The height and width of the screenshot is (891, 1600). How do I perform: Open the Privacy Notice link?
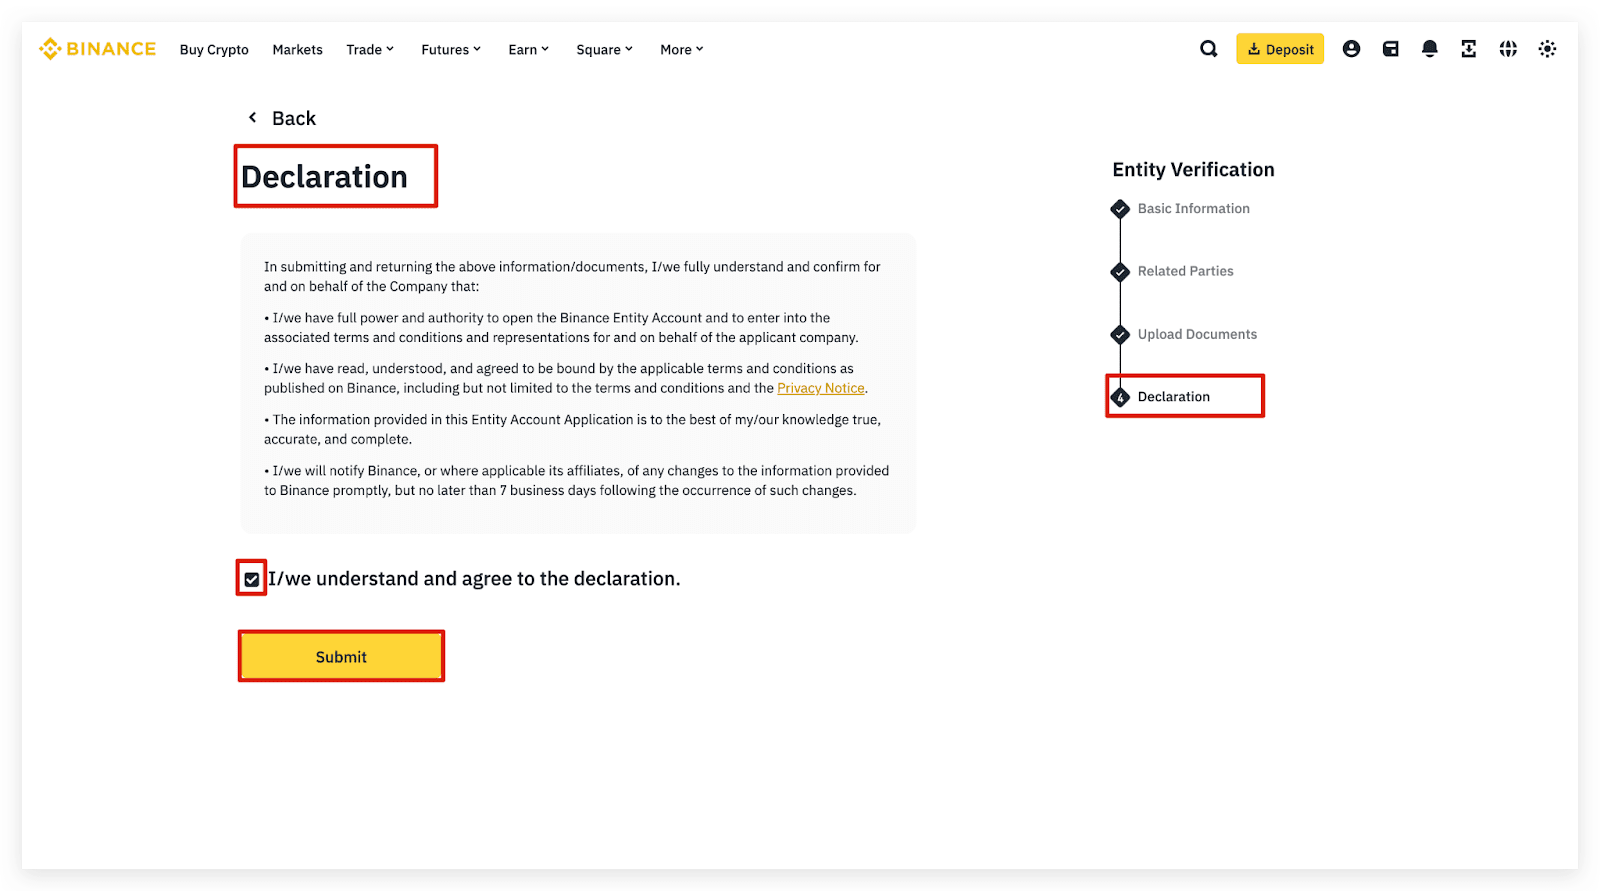(x=820, y=388)
